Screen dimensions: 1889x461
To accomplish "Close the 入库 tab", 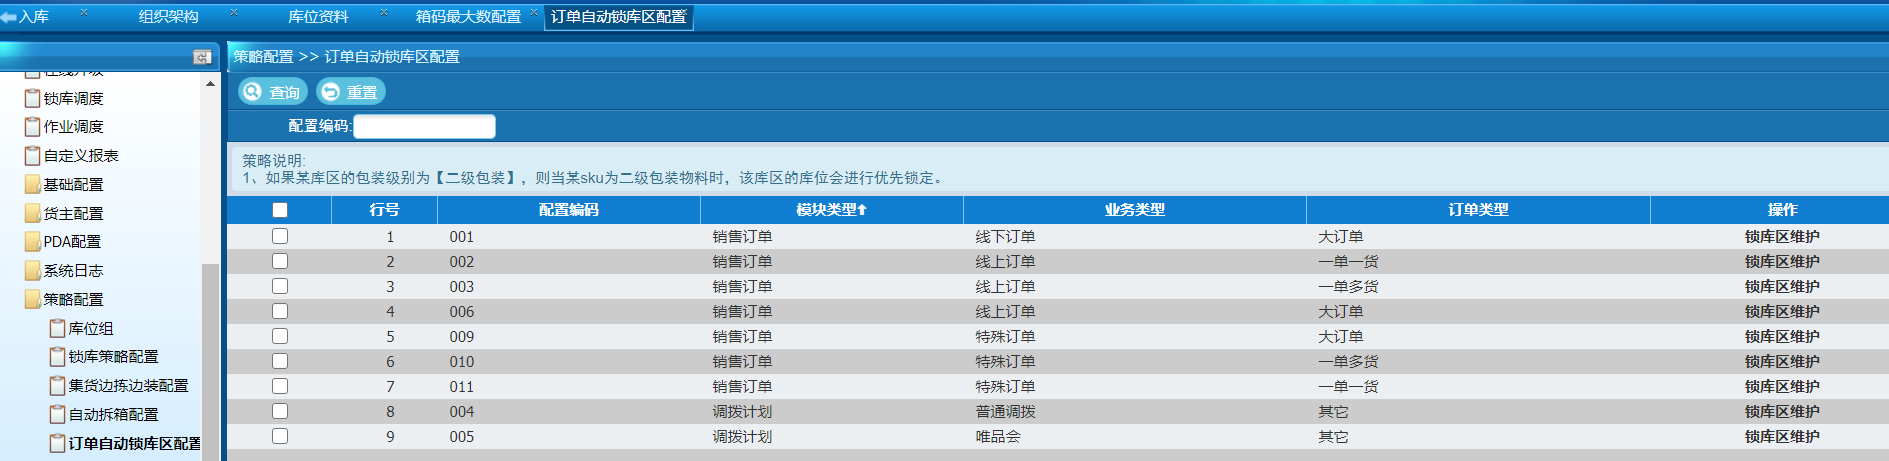I will pos(84,12).
